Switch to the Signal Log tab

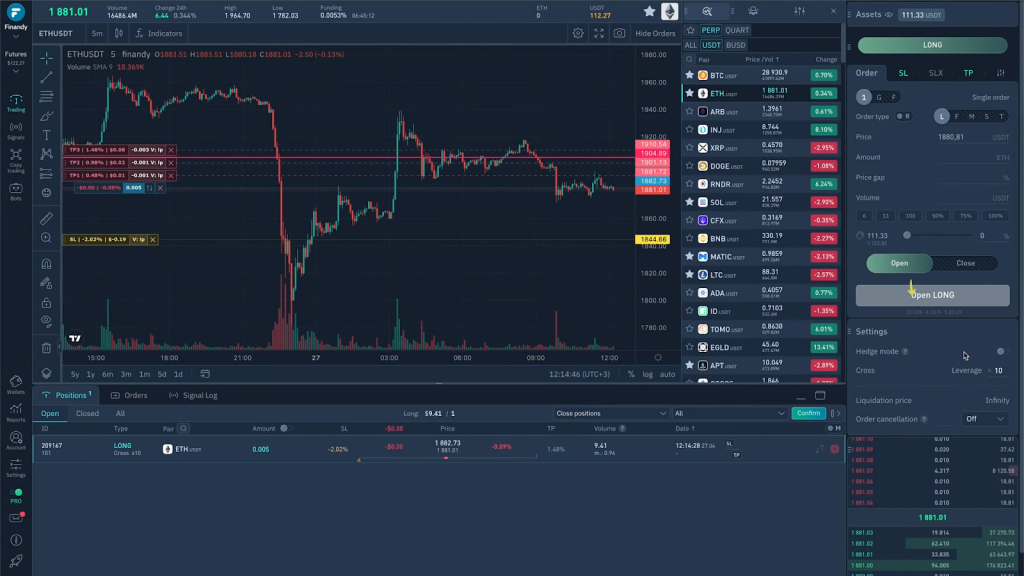(x=193, y=395)
